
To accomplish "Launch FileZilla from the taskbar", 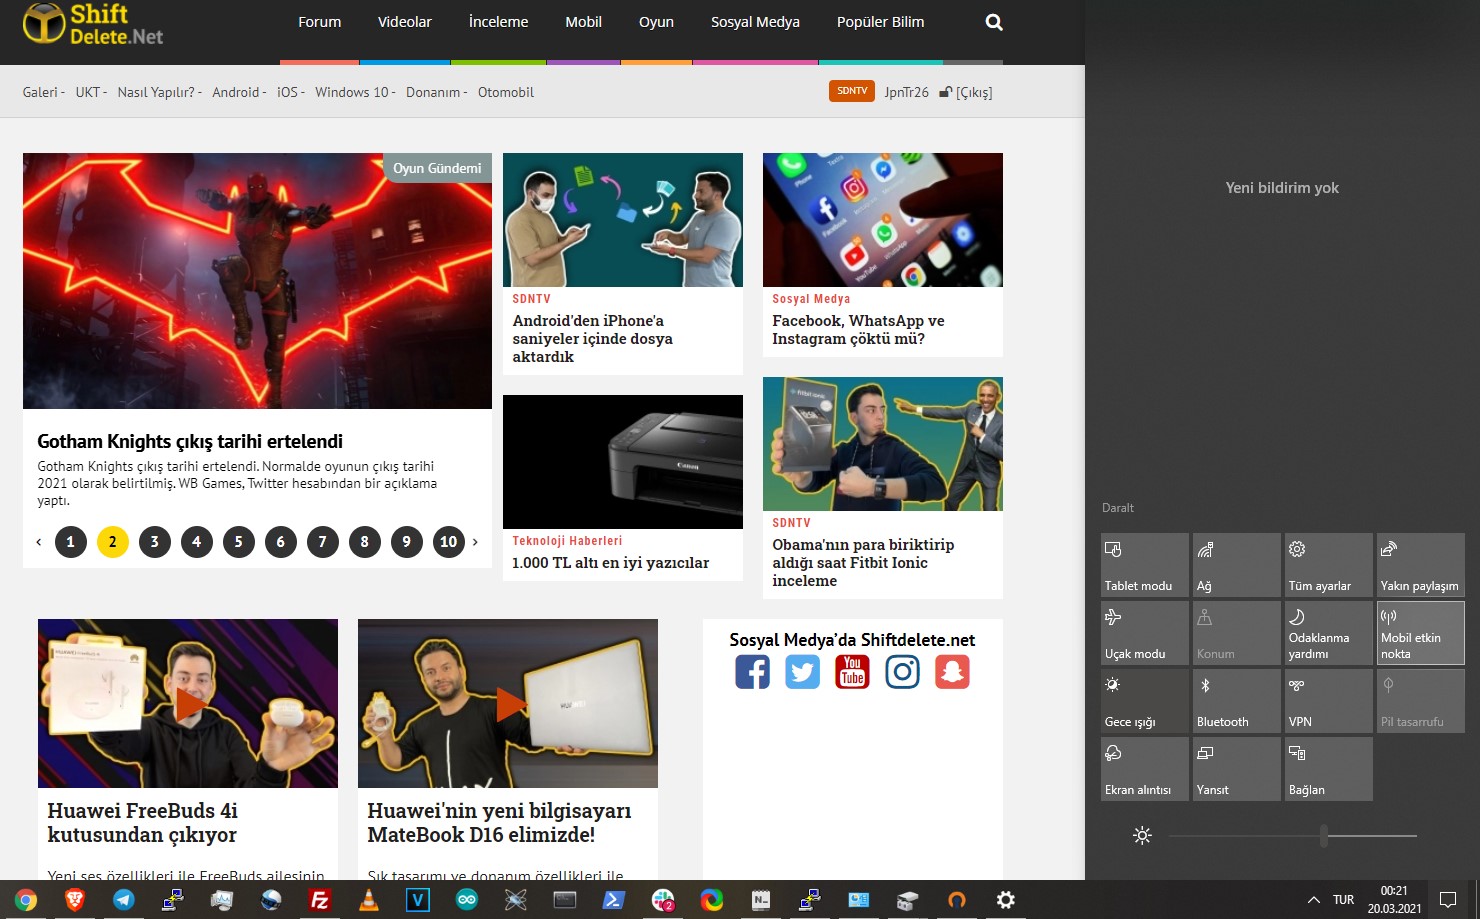I will point(320,900).
